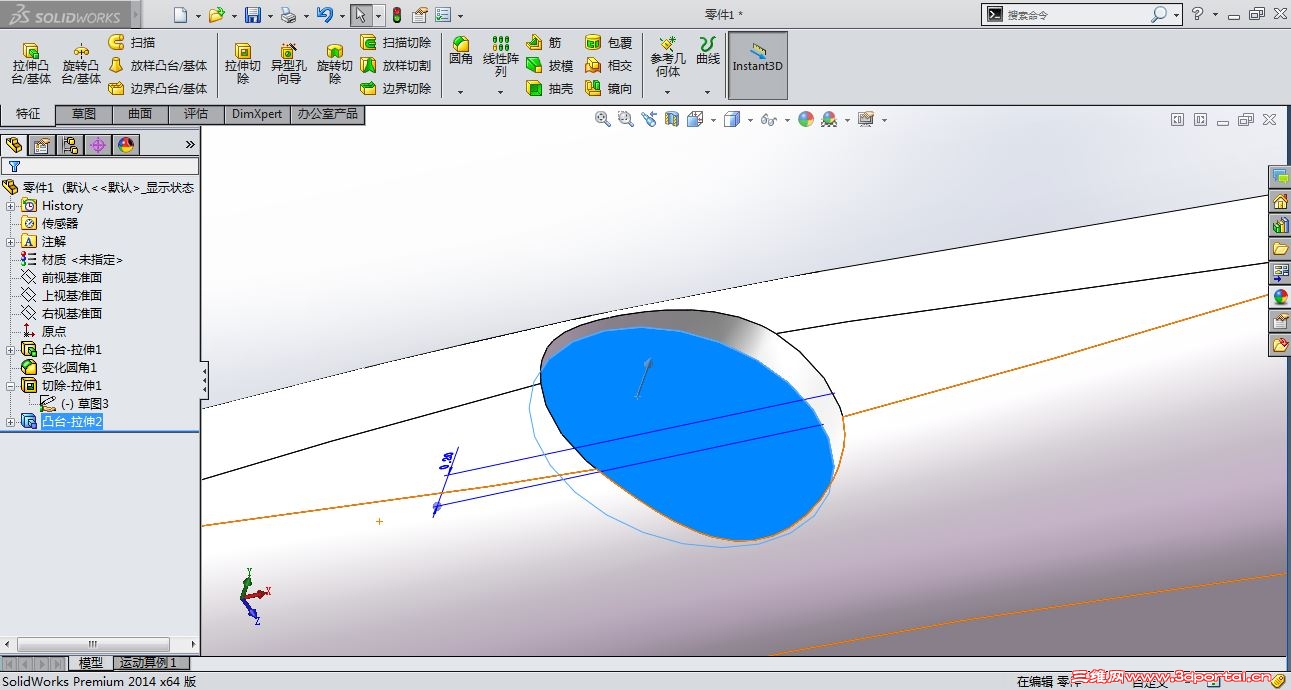
Task: Switch to the 评估 evaluate tab
Action: click(196, 114)
